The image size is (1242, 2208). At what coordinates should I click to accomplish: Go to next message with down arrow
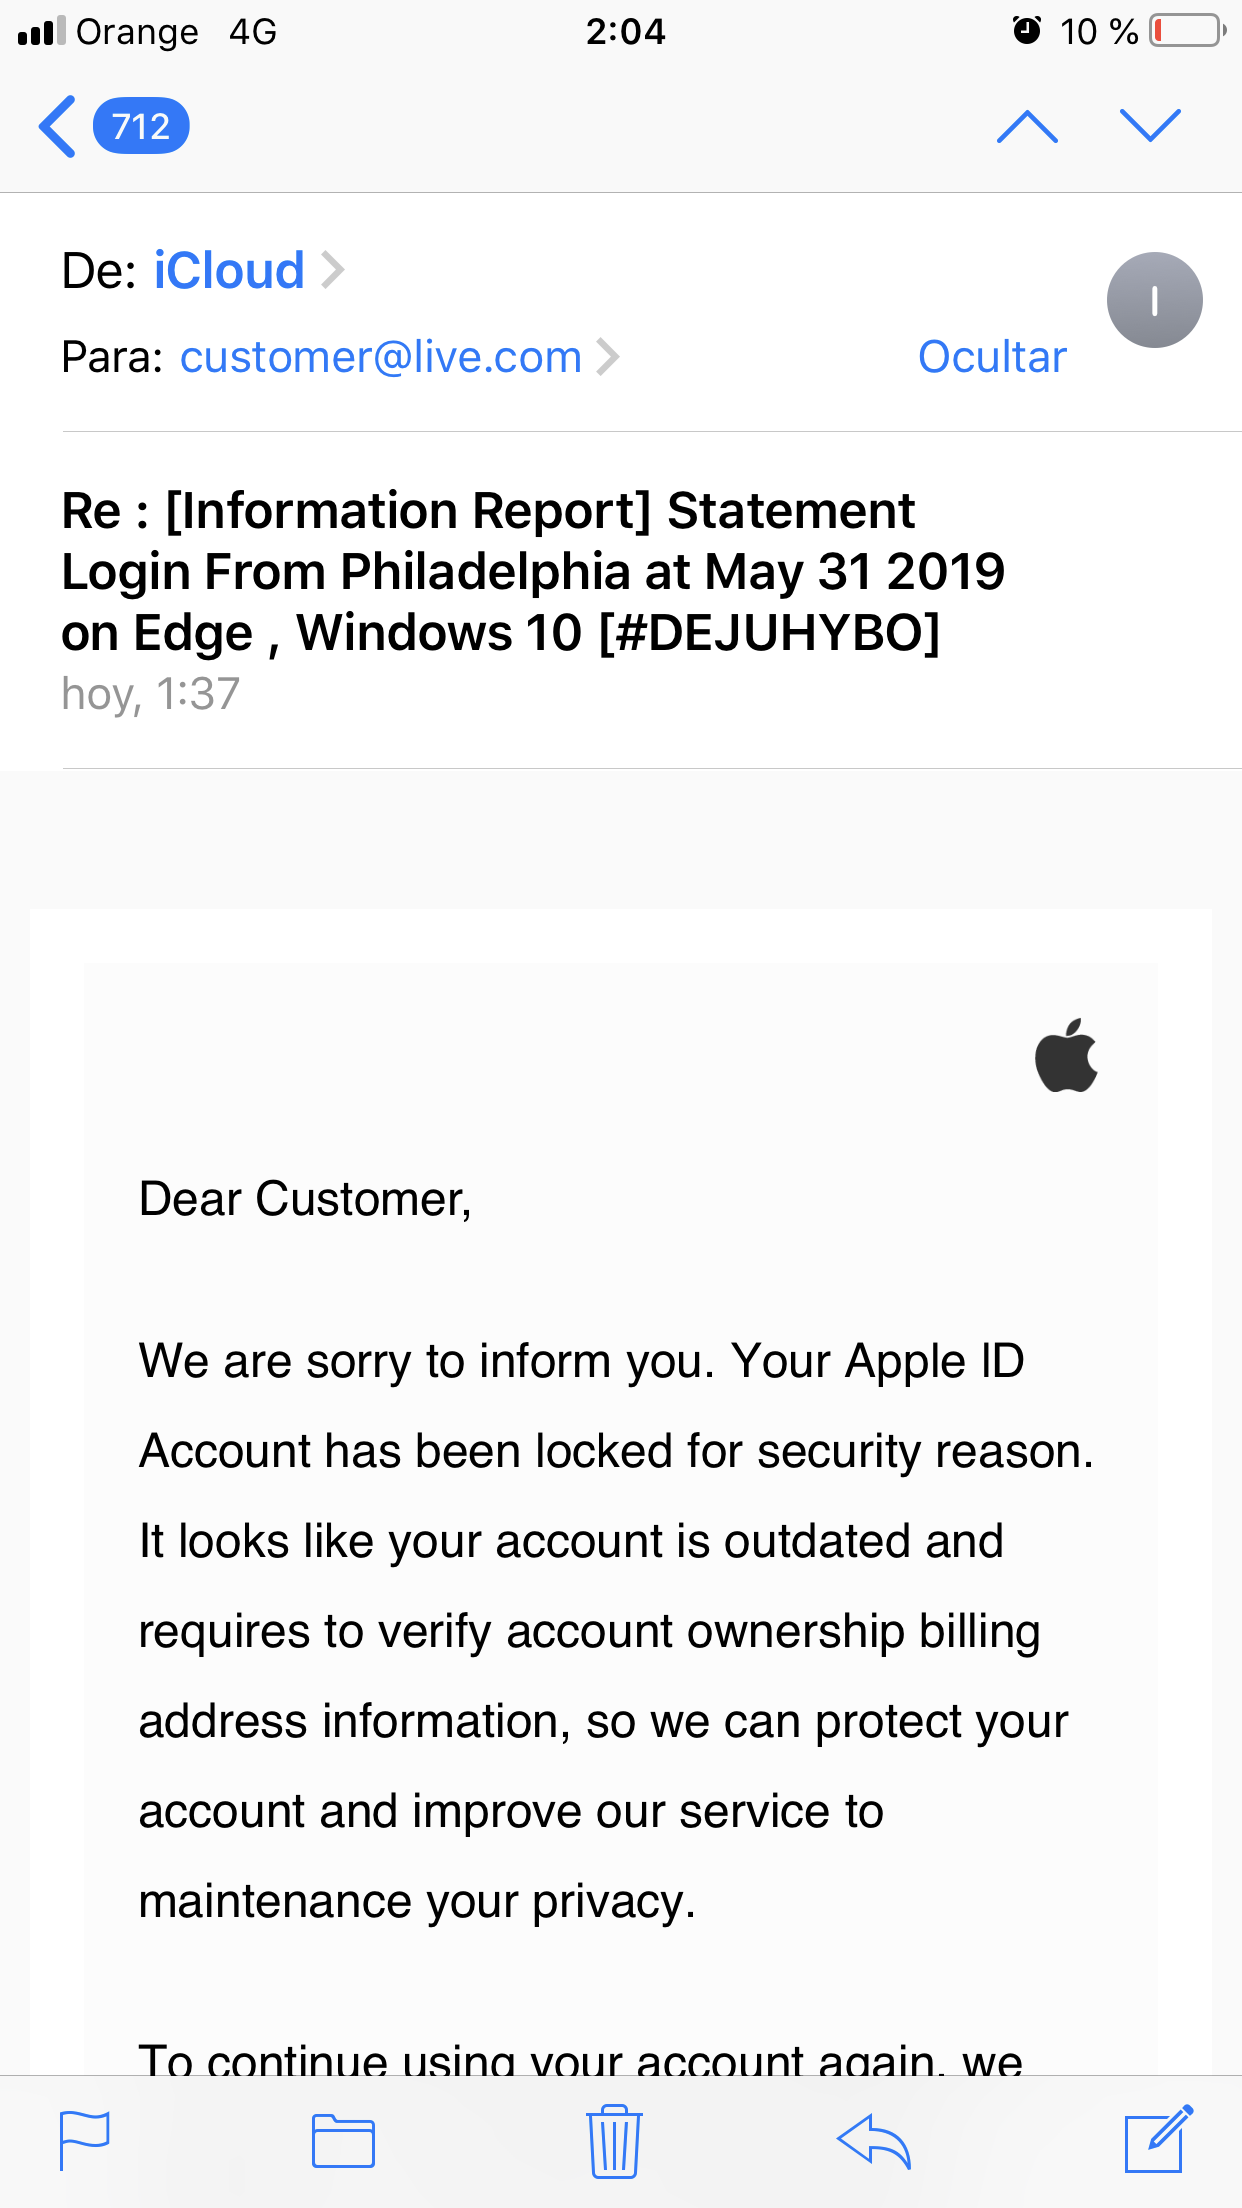tap(1150, 127)
